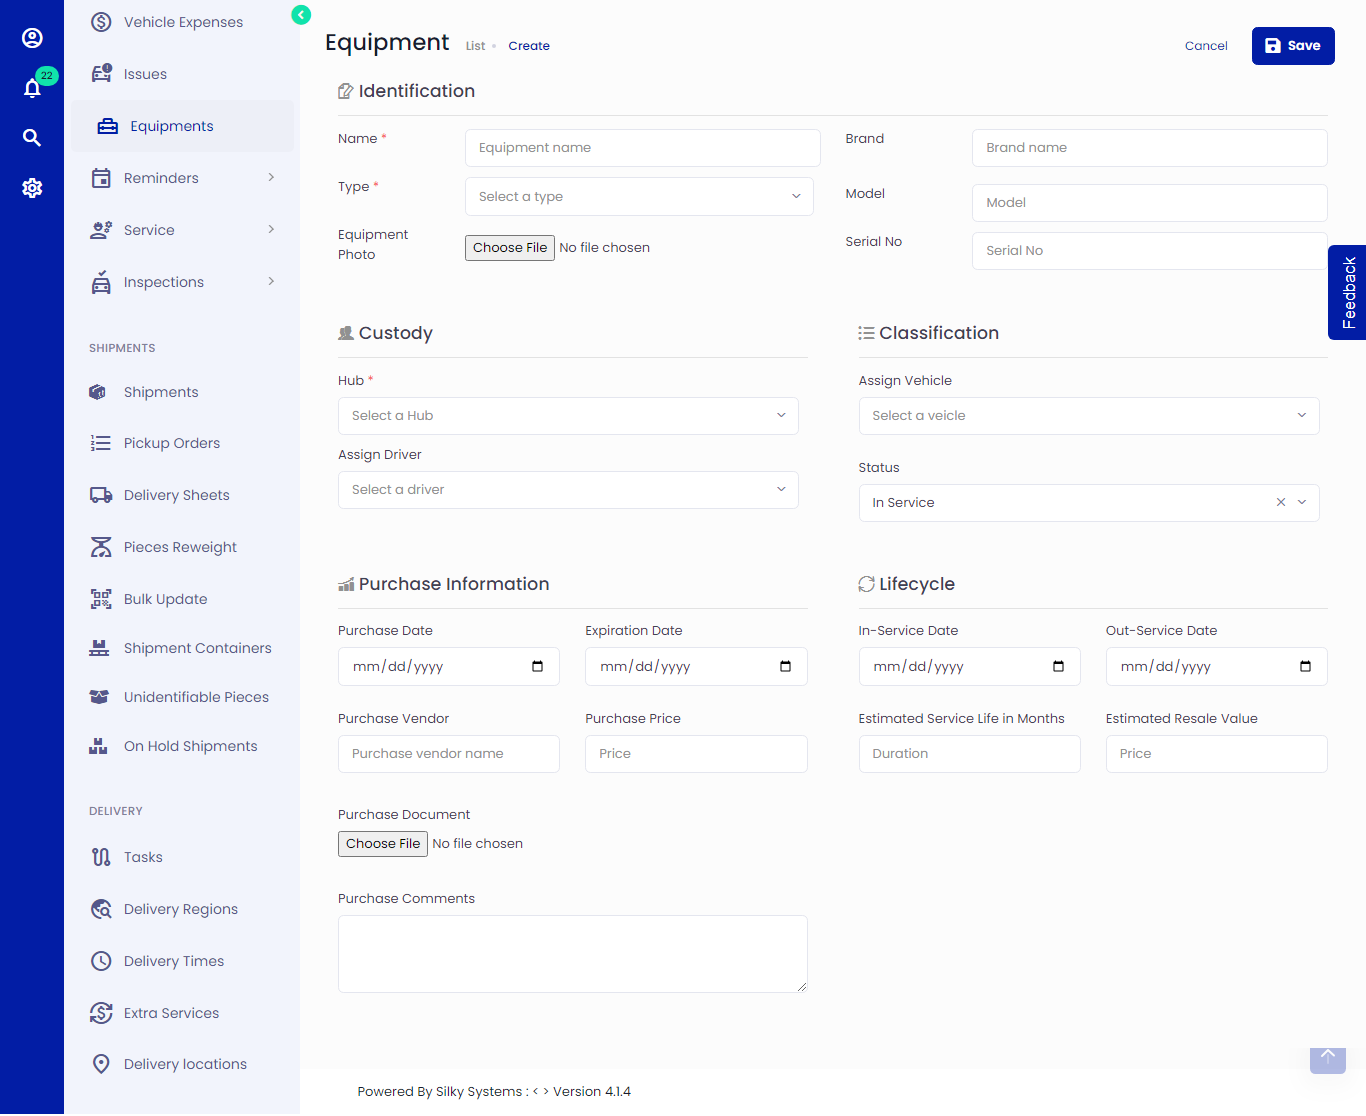This screenshot has height=1116, width=1366.
Task: Open the Select a Hub dropdown
Action: pos(568,416)
